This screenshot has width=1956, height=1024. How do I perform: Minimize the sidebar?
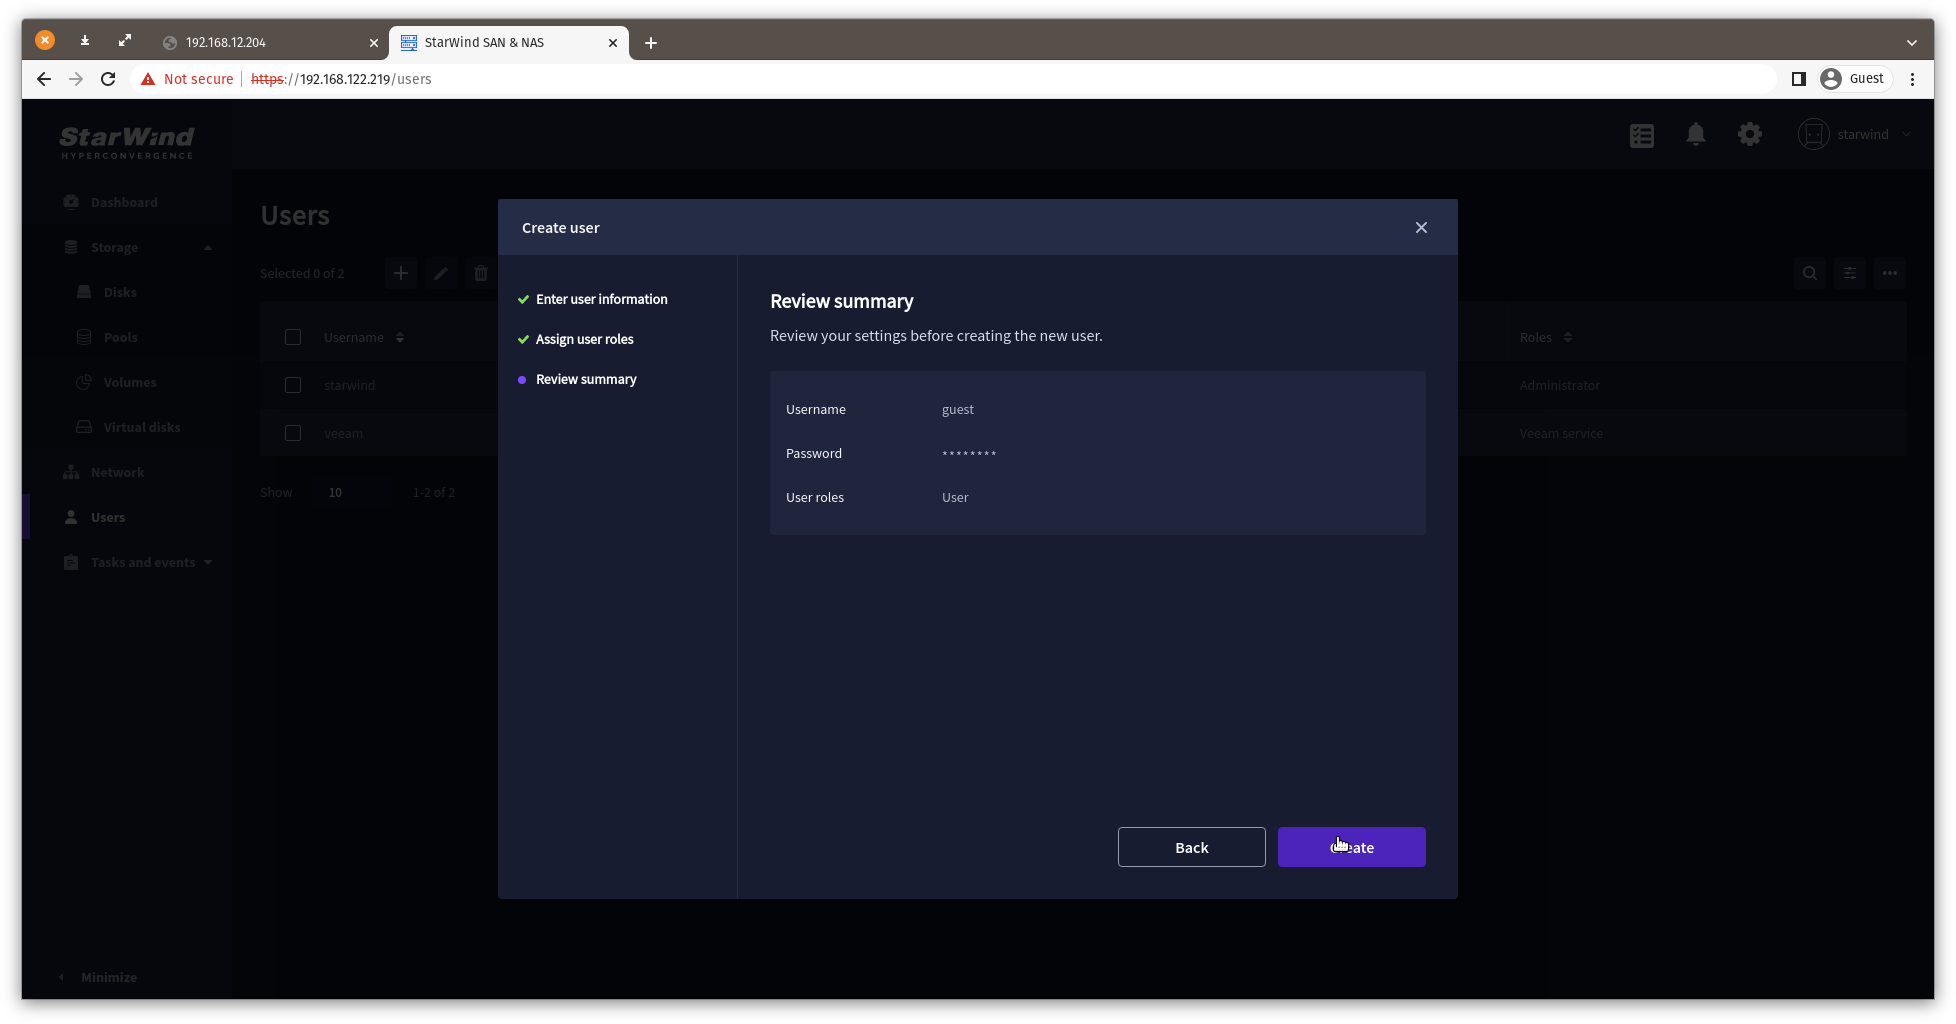pos(98,977)
